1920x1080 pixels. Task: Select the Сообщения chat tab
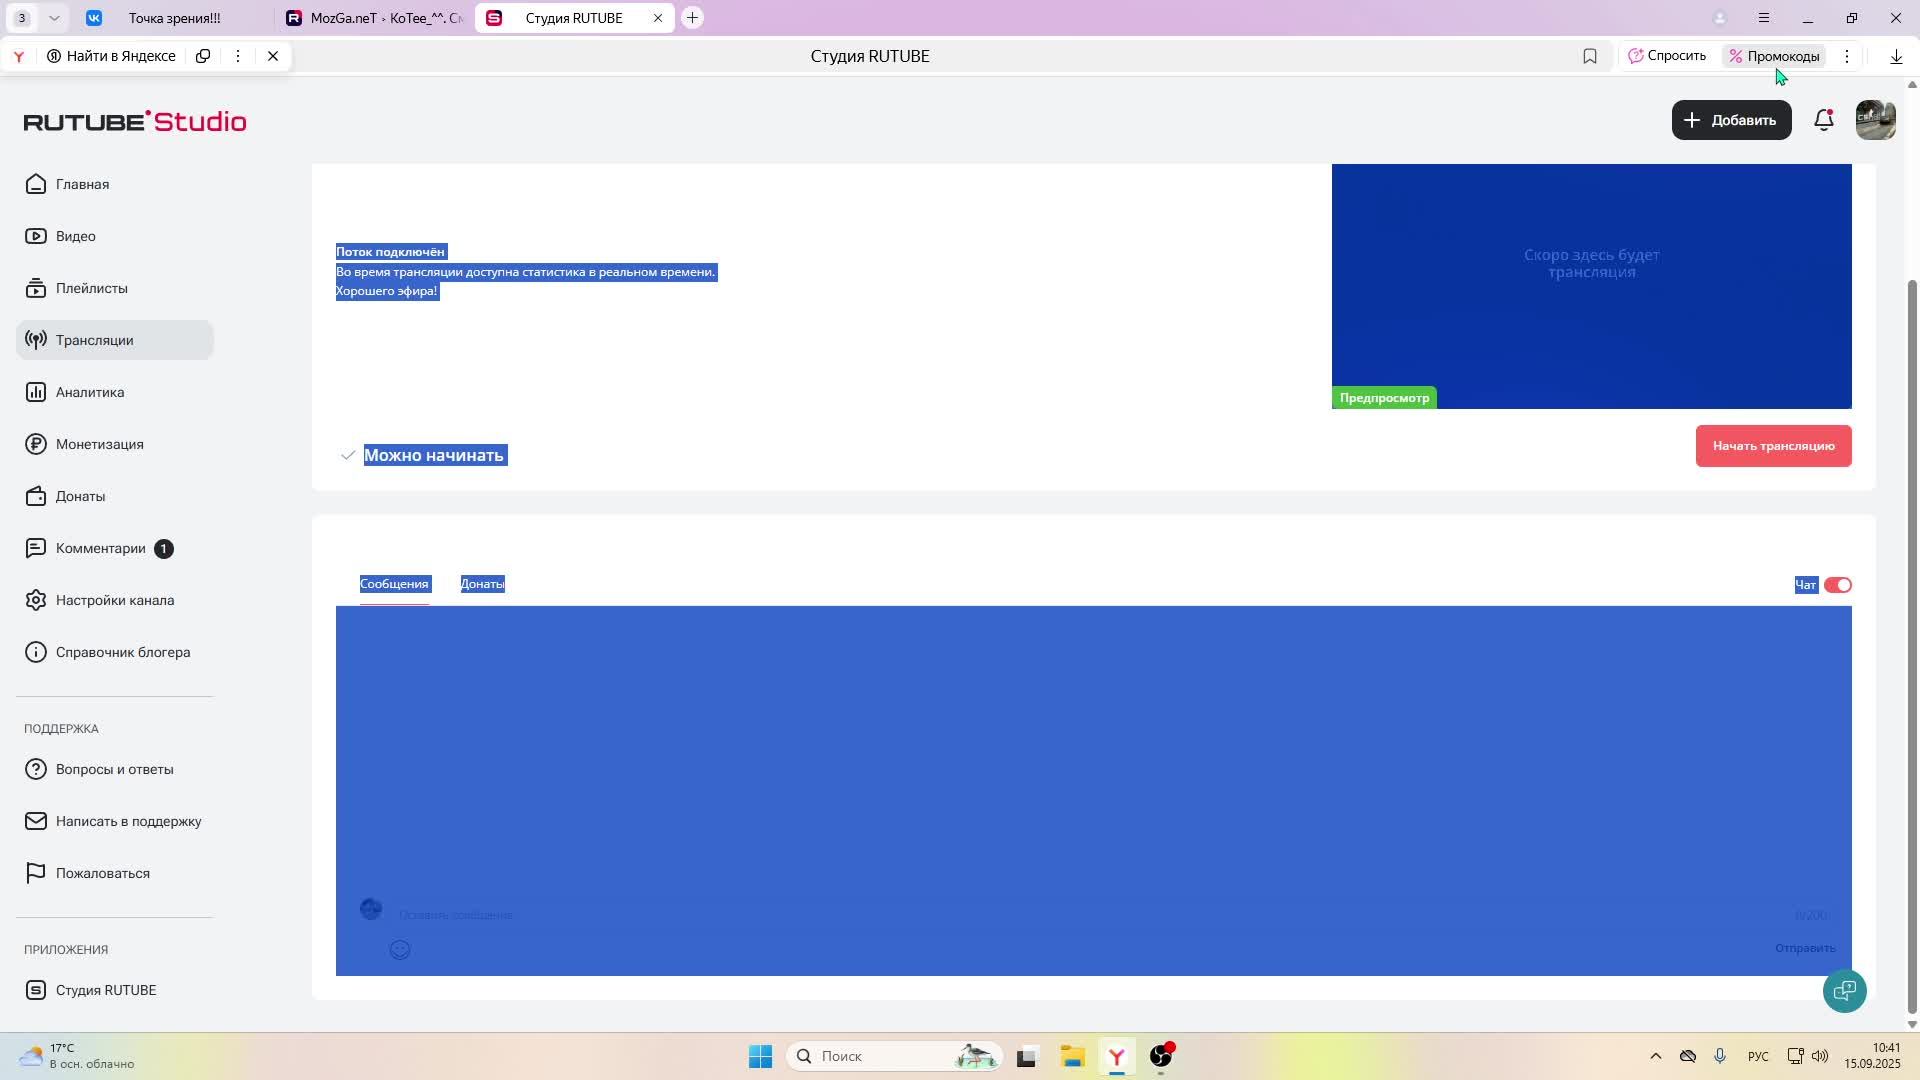(394, 584)
